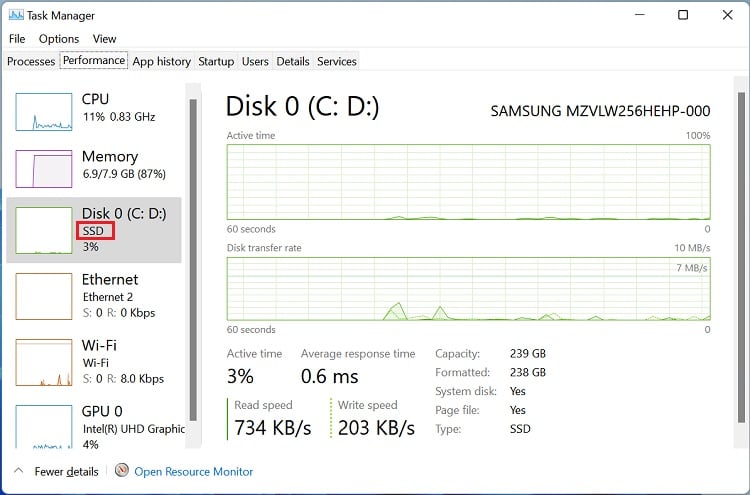
Task: Open the View menu
Action: (x=104, y=39)
